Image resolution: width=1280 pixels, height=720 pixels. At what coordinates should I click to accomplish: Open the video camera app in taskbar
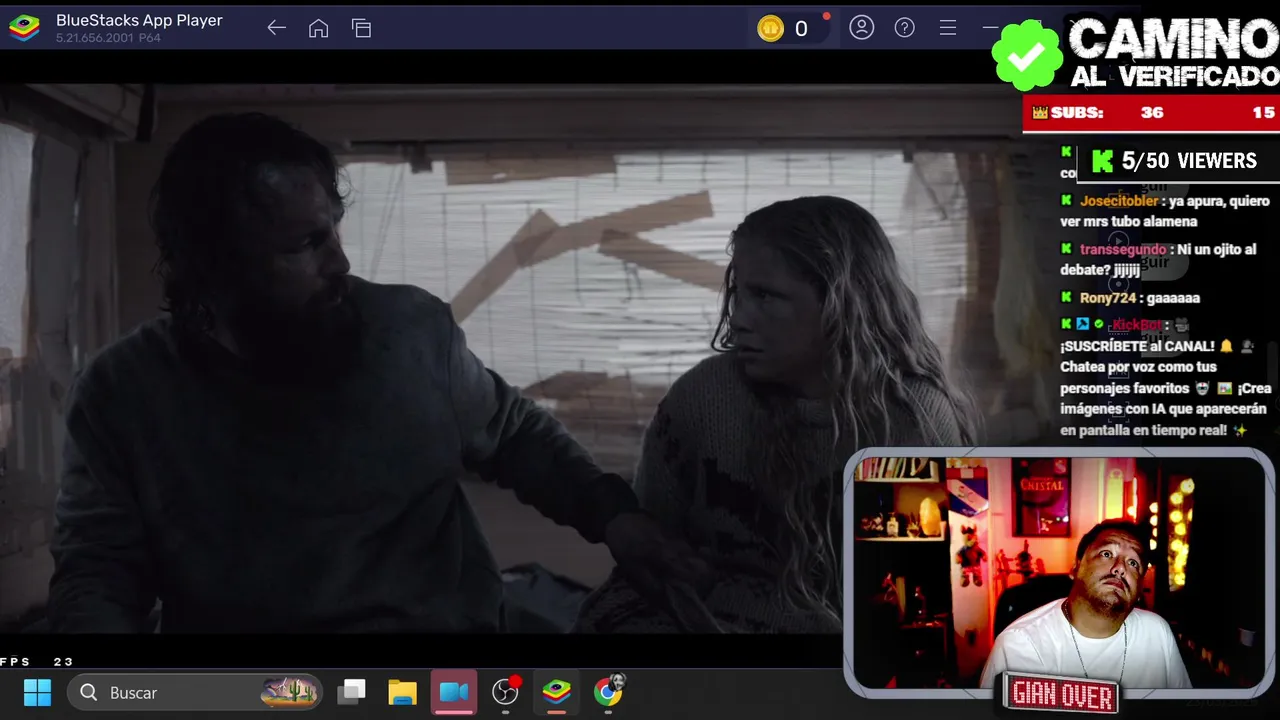tap(454, 692)
